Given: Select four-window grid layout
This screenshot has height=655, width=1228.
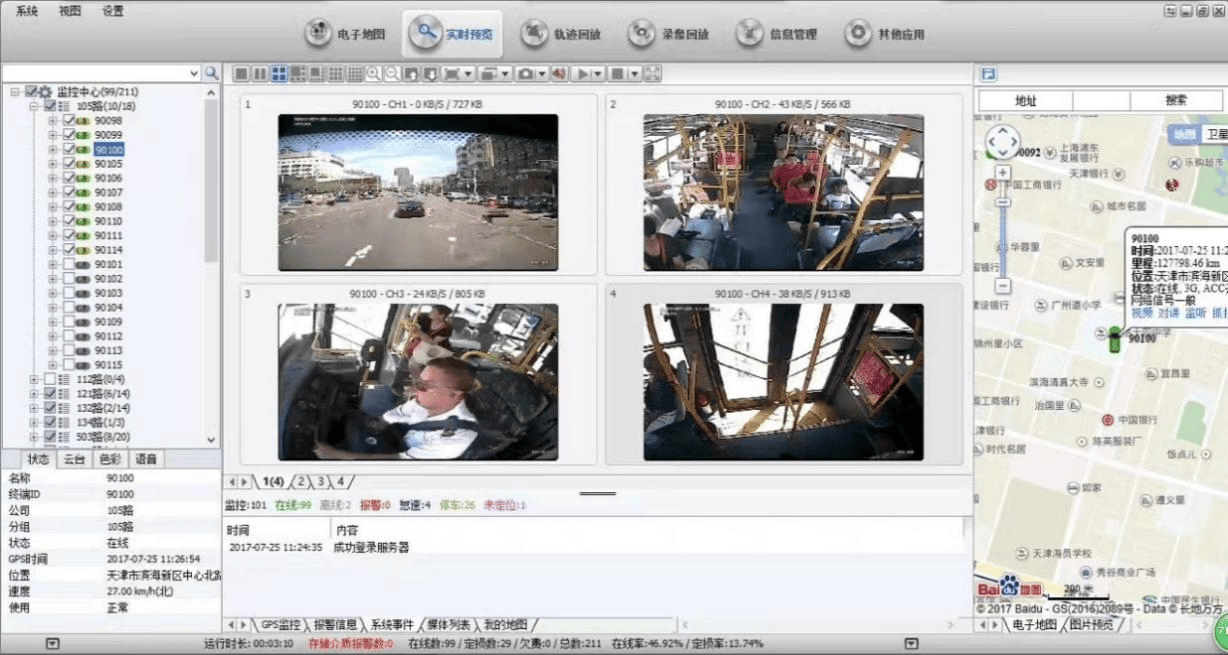Looking at the screenshot, I should click(279, 74).
